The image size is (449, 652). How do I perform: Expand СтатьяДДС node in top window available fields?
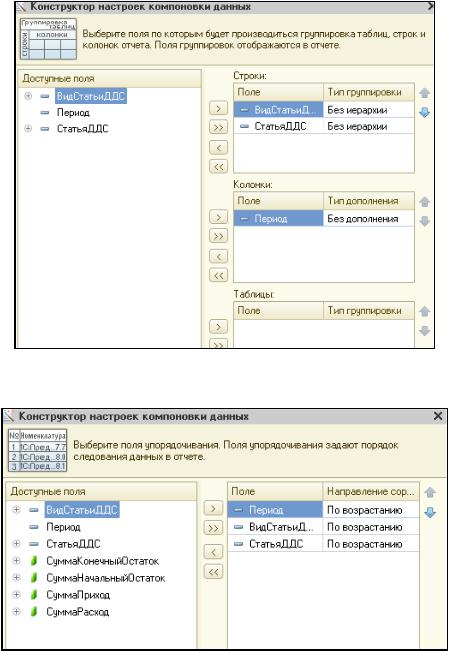(x=28, y=128)
